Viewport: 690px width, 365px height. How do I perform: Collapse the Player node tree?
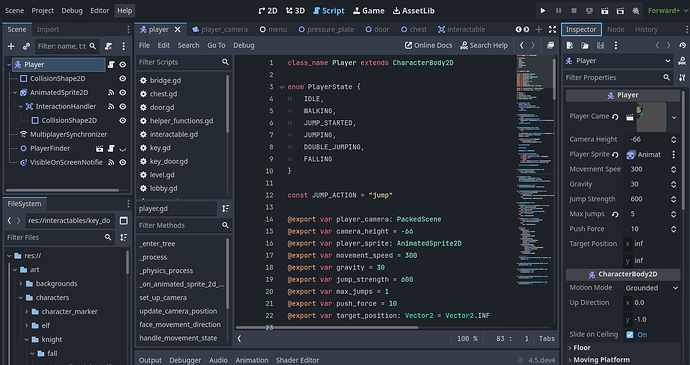pyautogui.click(x=9, y=64)
